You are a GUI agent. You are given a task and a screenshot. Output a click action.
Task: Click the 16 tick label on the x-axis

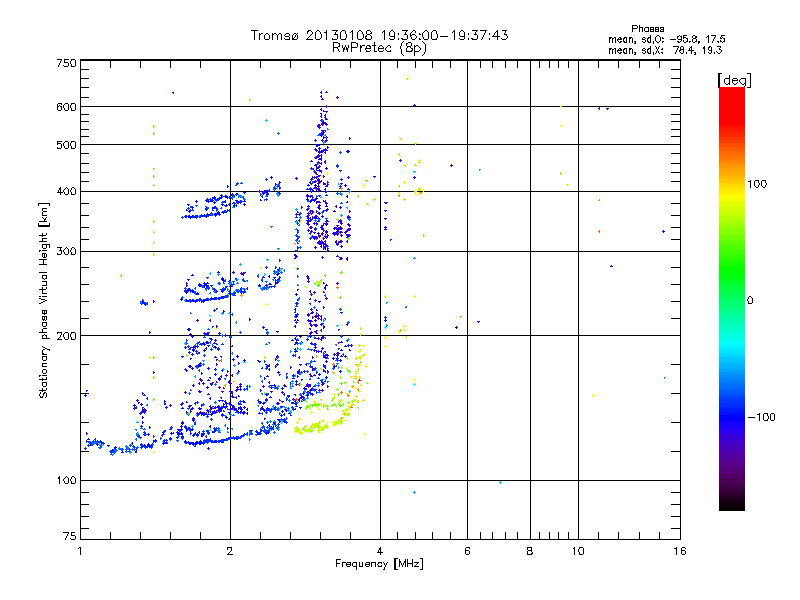[679, 551]
